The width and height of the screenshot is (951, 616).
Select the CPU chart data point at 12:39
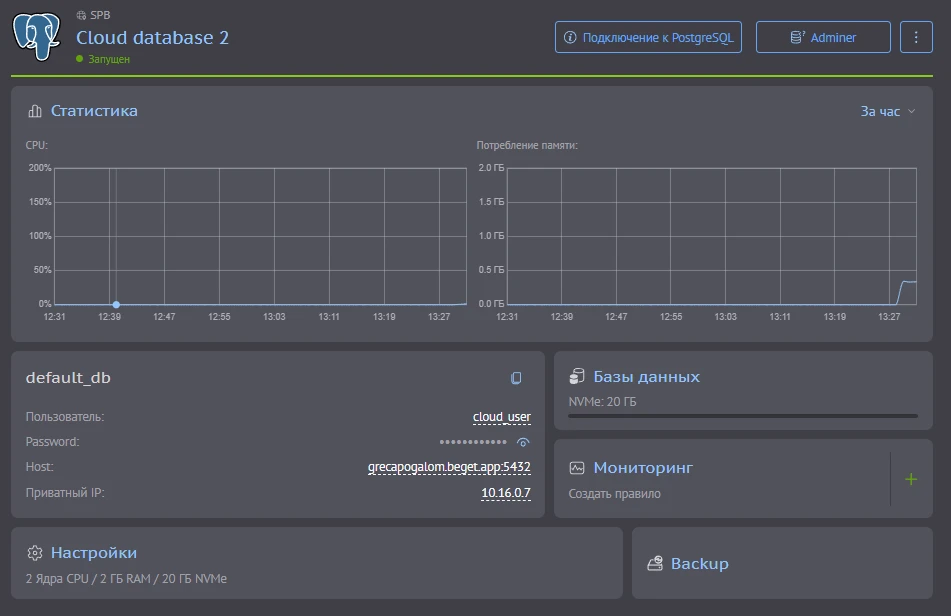(116, 304)
